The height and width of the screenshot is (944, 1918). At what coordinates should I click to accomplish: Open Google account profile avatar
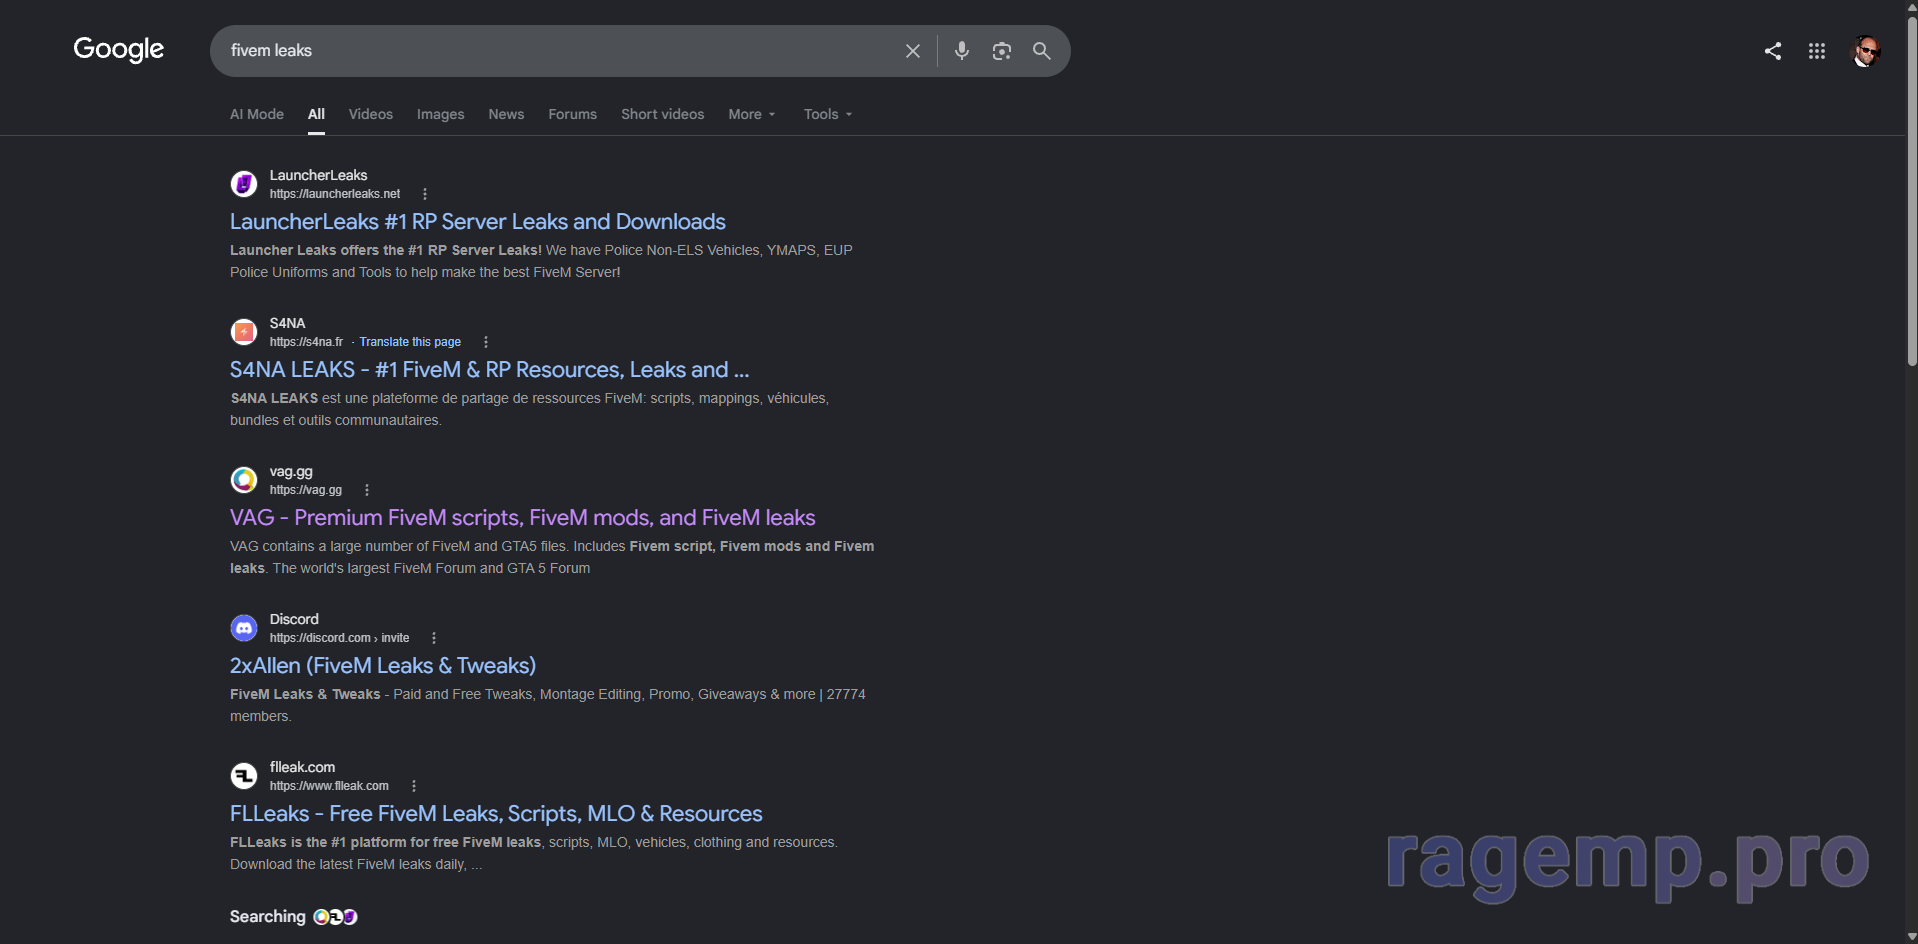[x=1866, y=51]
